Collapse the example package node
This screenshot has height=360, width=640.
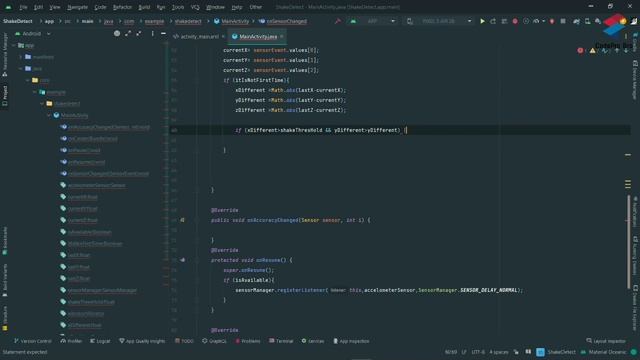35,92
